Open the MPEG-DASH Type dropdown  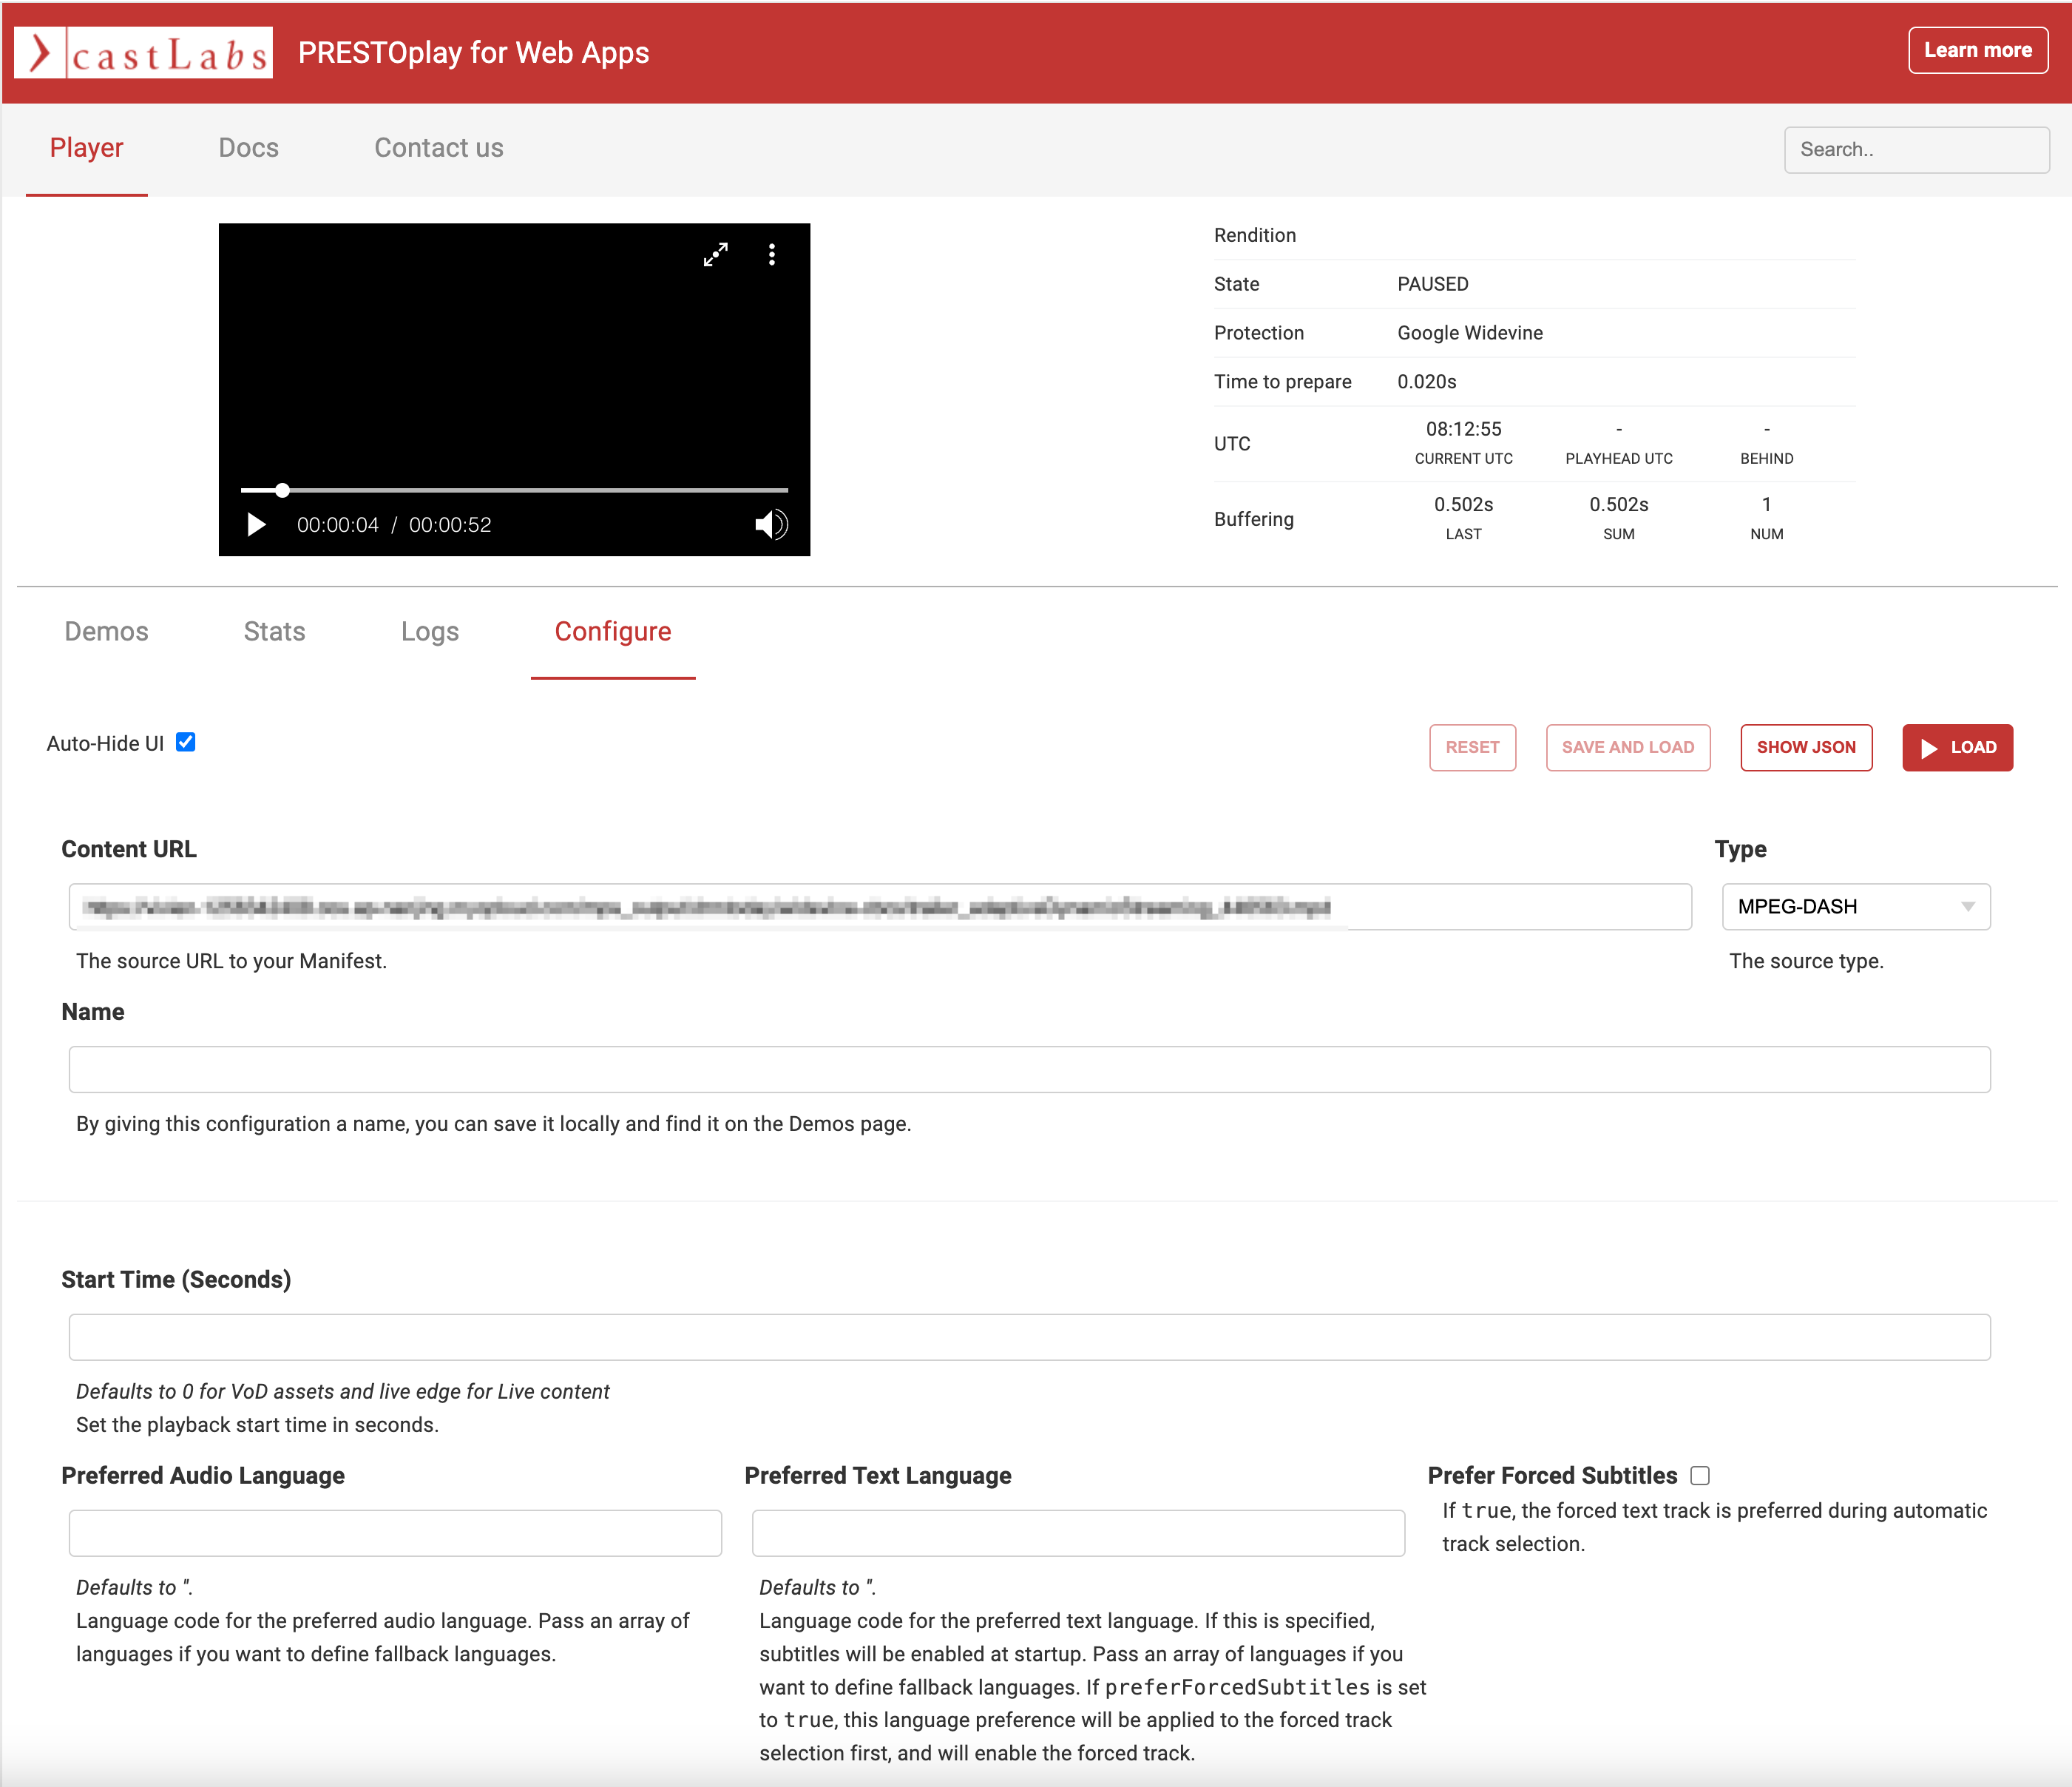tap(1855, 906)
